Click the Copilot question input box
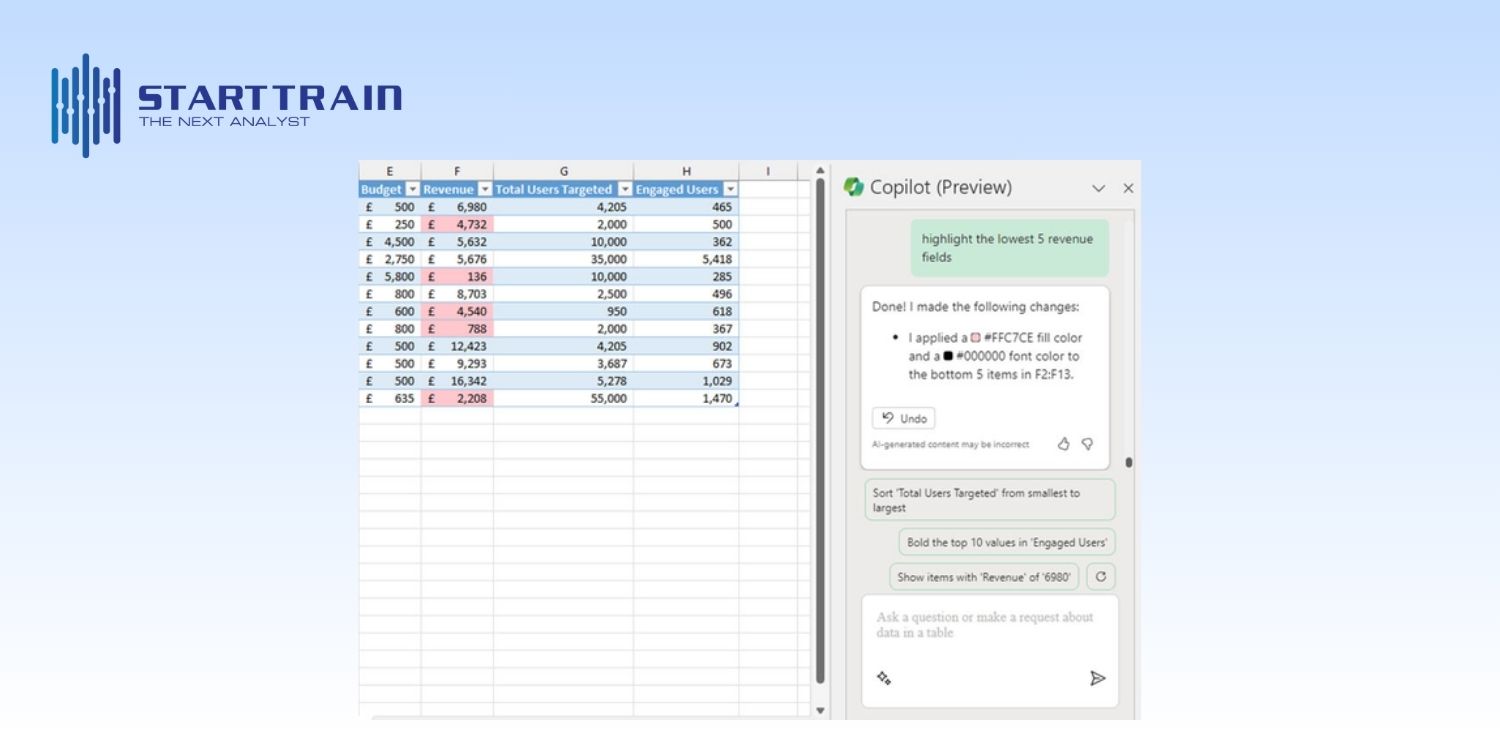Viewport: 1500px width, 741px height. click(x=985, y=626)
